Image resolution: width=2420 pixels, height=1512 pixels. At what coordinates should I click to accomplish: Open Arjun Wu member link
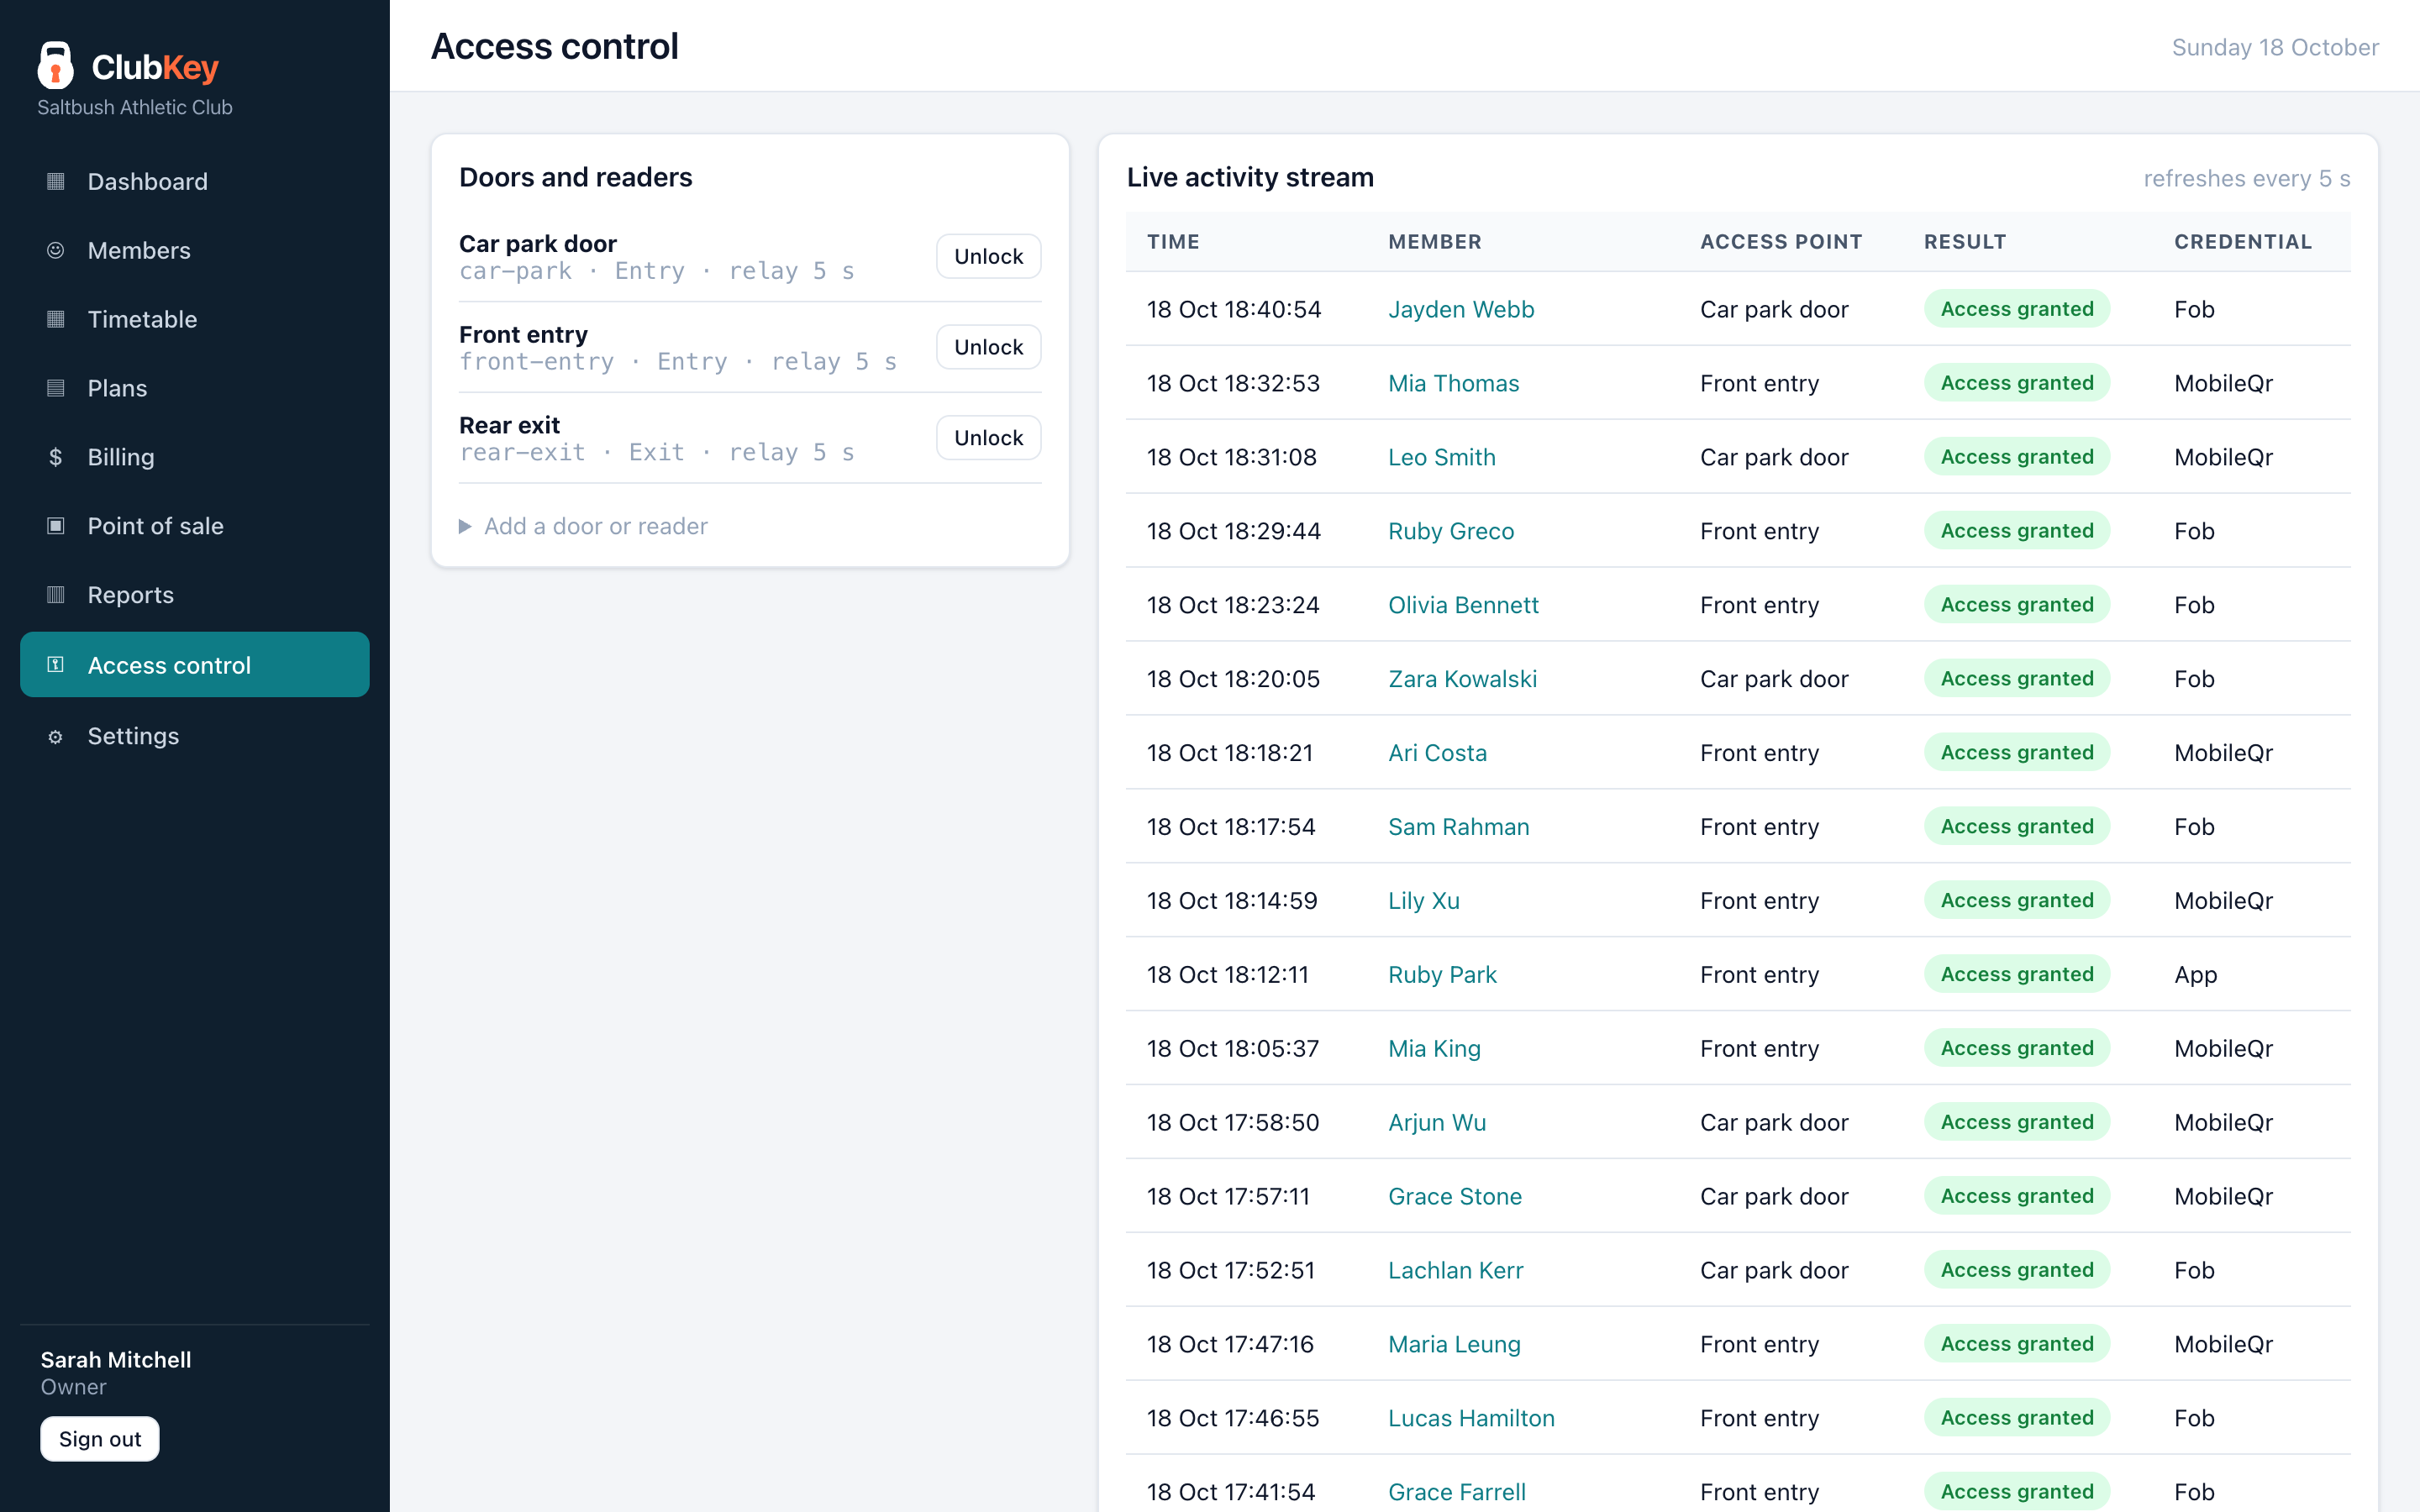pos(1437,1122)
